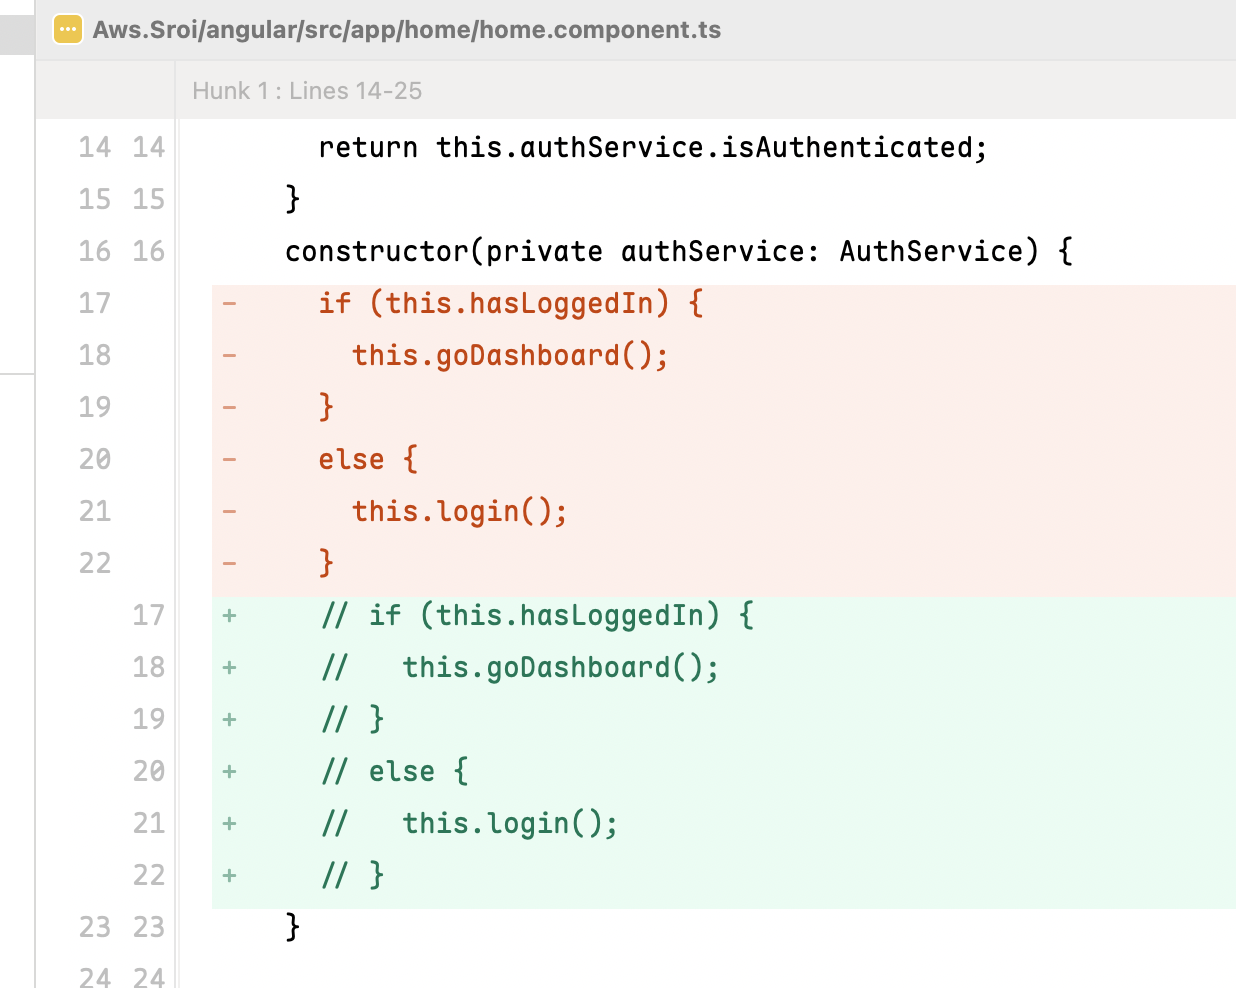Click minus marker beside removed this.login() line
The height and width of the screenshot is (988, 1236).
[x=230, y=511]
